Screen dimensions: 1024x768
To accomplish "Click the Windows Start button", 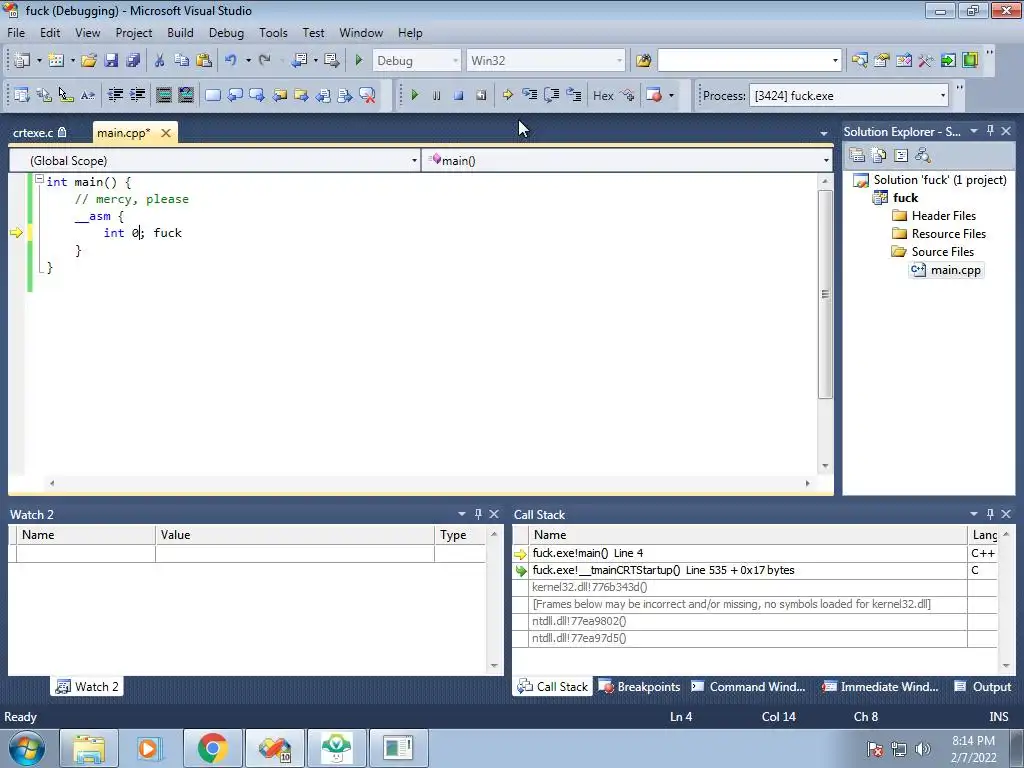I will point(26,748).
